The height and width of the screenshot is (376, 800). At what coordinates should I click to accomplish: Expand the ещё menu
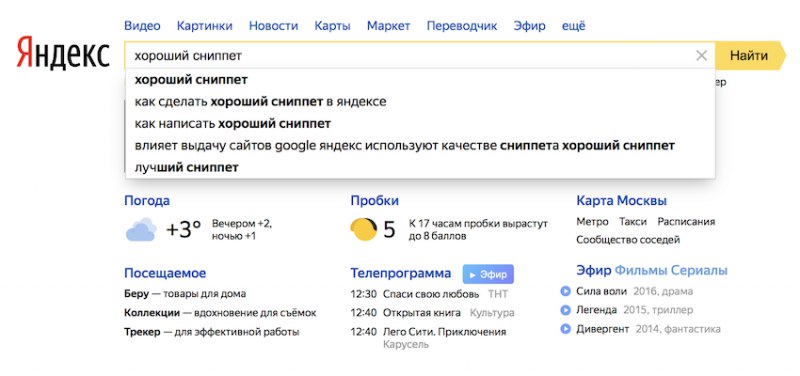573,26
